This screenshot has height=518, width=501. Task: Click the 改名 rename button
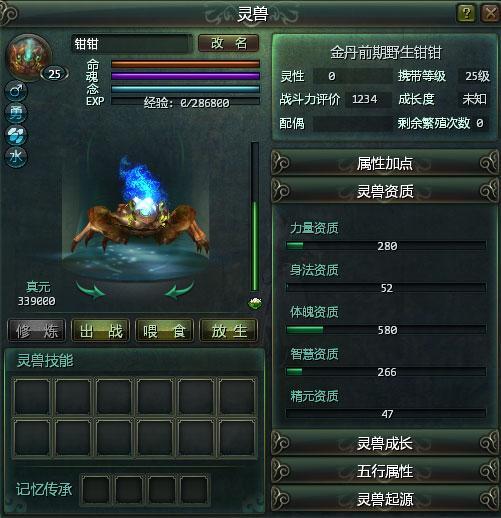pyautogui.click(x=229, y=43)
